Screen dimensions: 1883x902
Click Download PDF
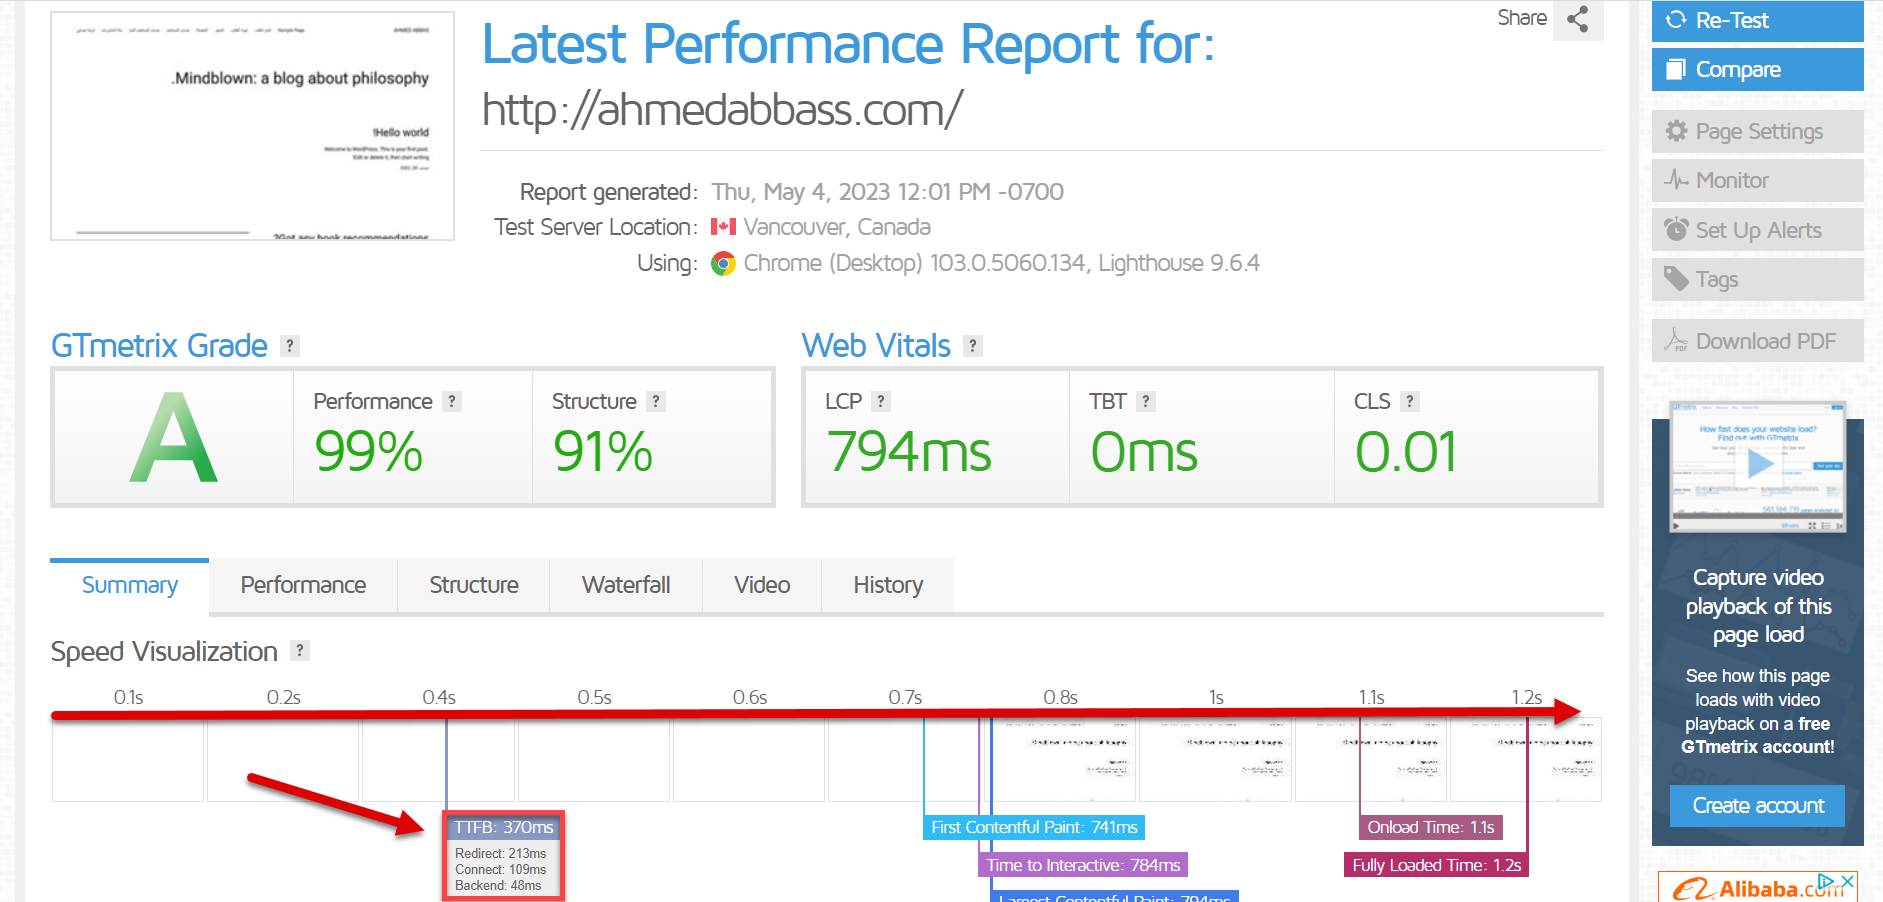point(1758,341)
